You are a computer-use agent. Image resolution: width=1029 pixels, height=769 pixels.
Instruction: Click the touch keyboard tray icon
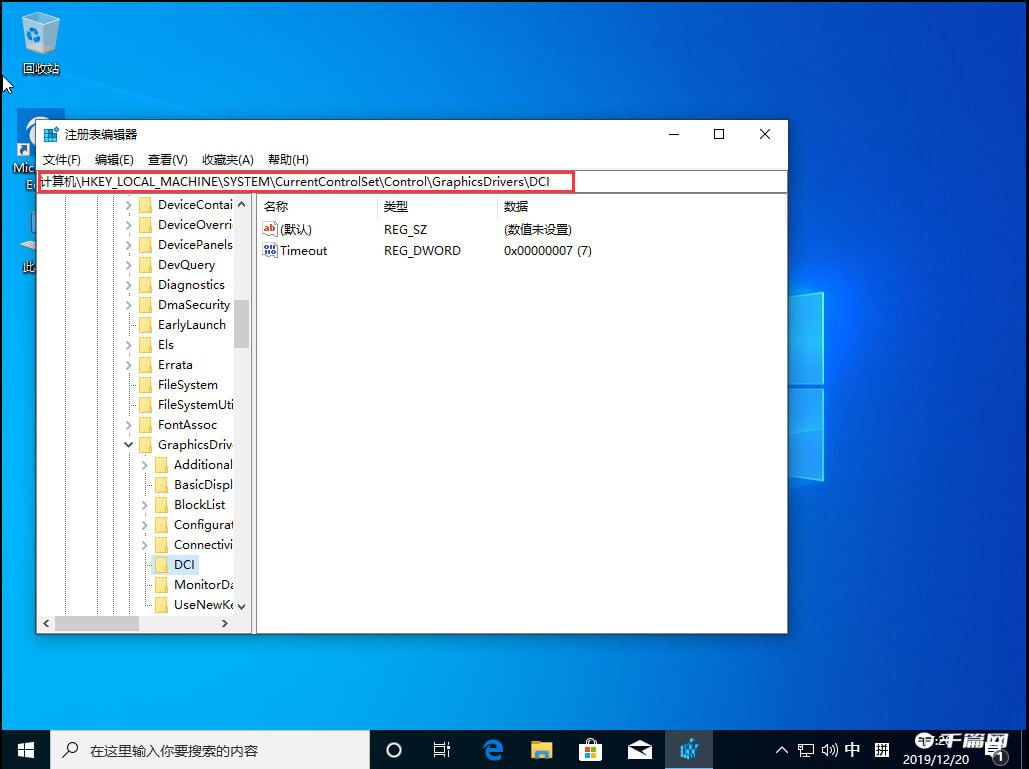[881, 749]
